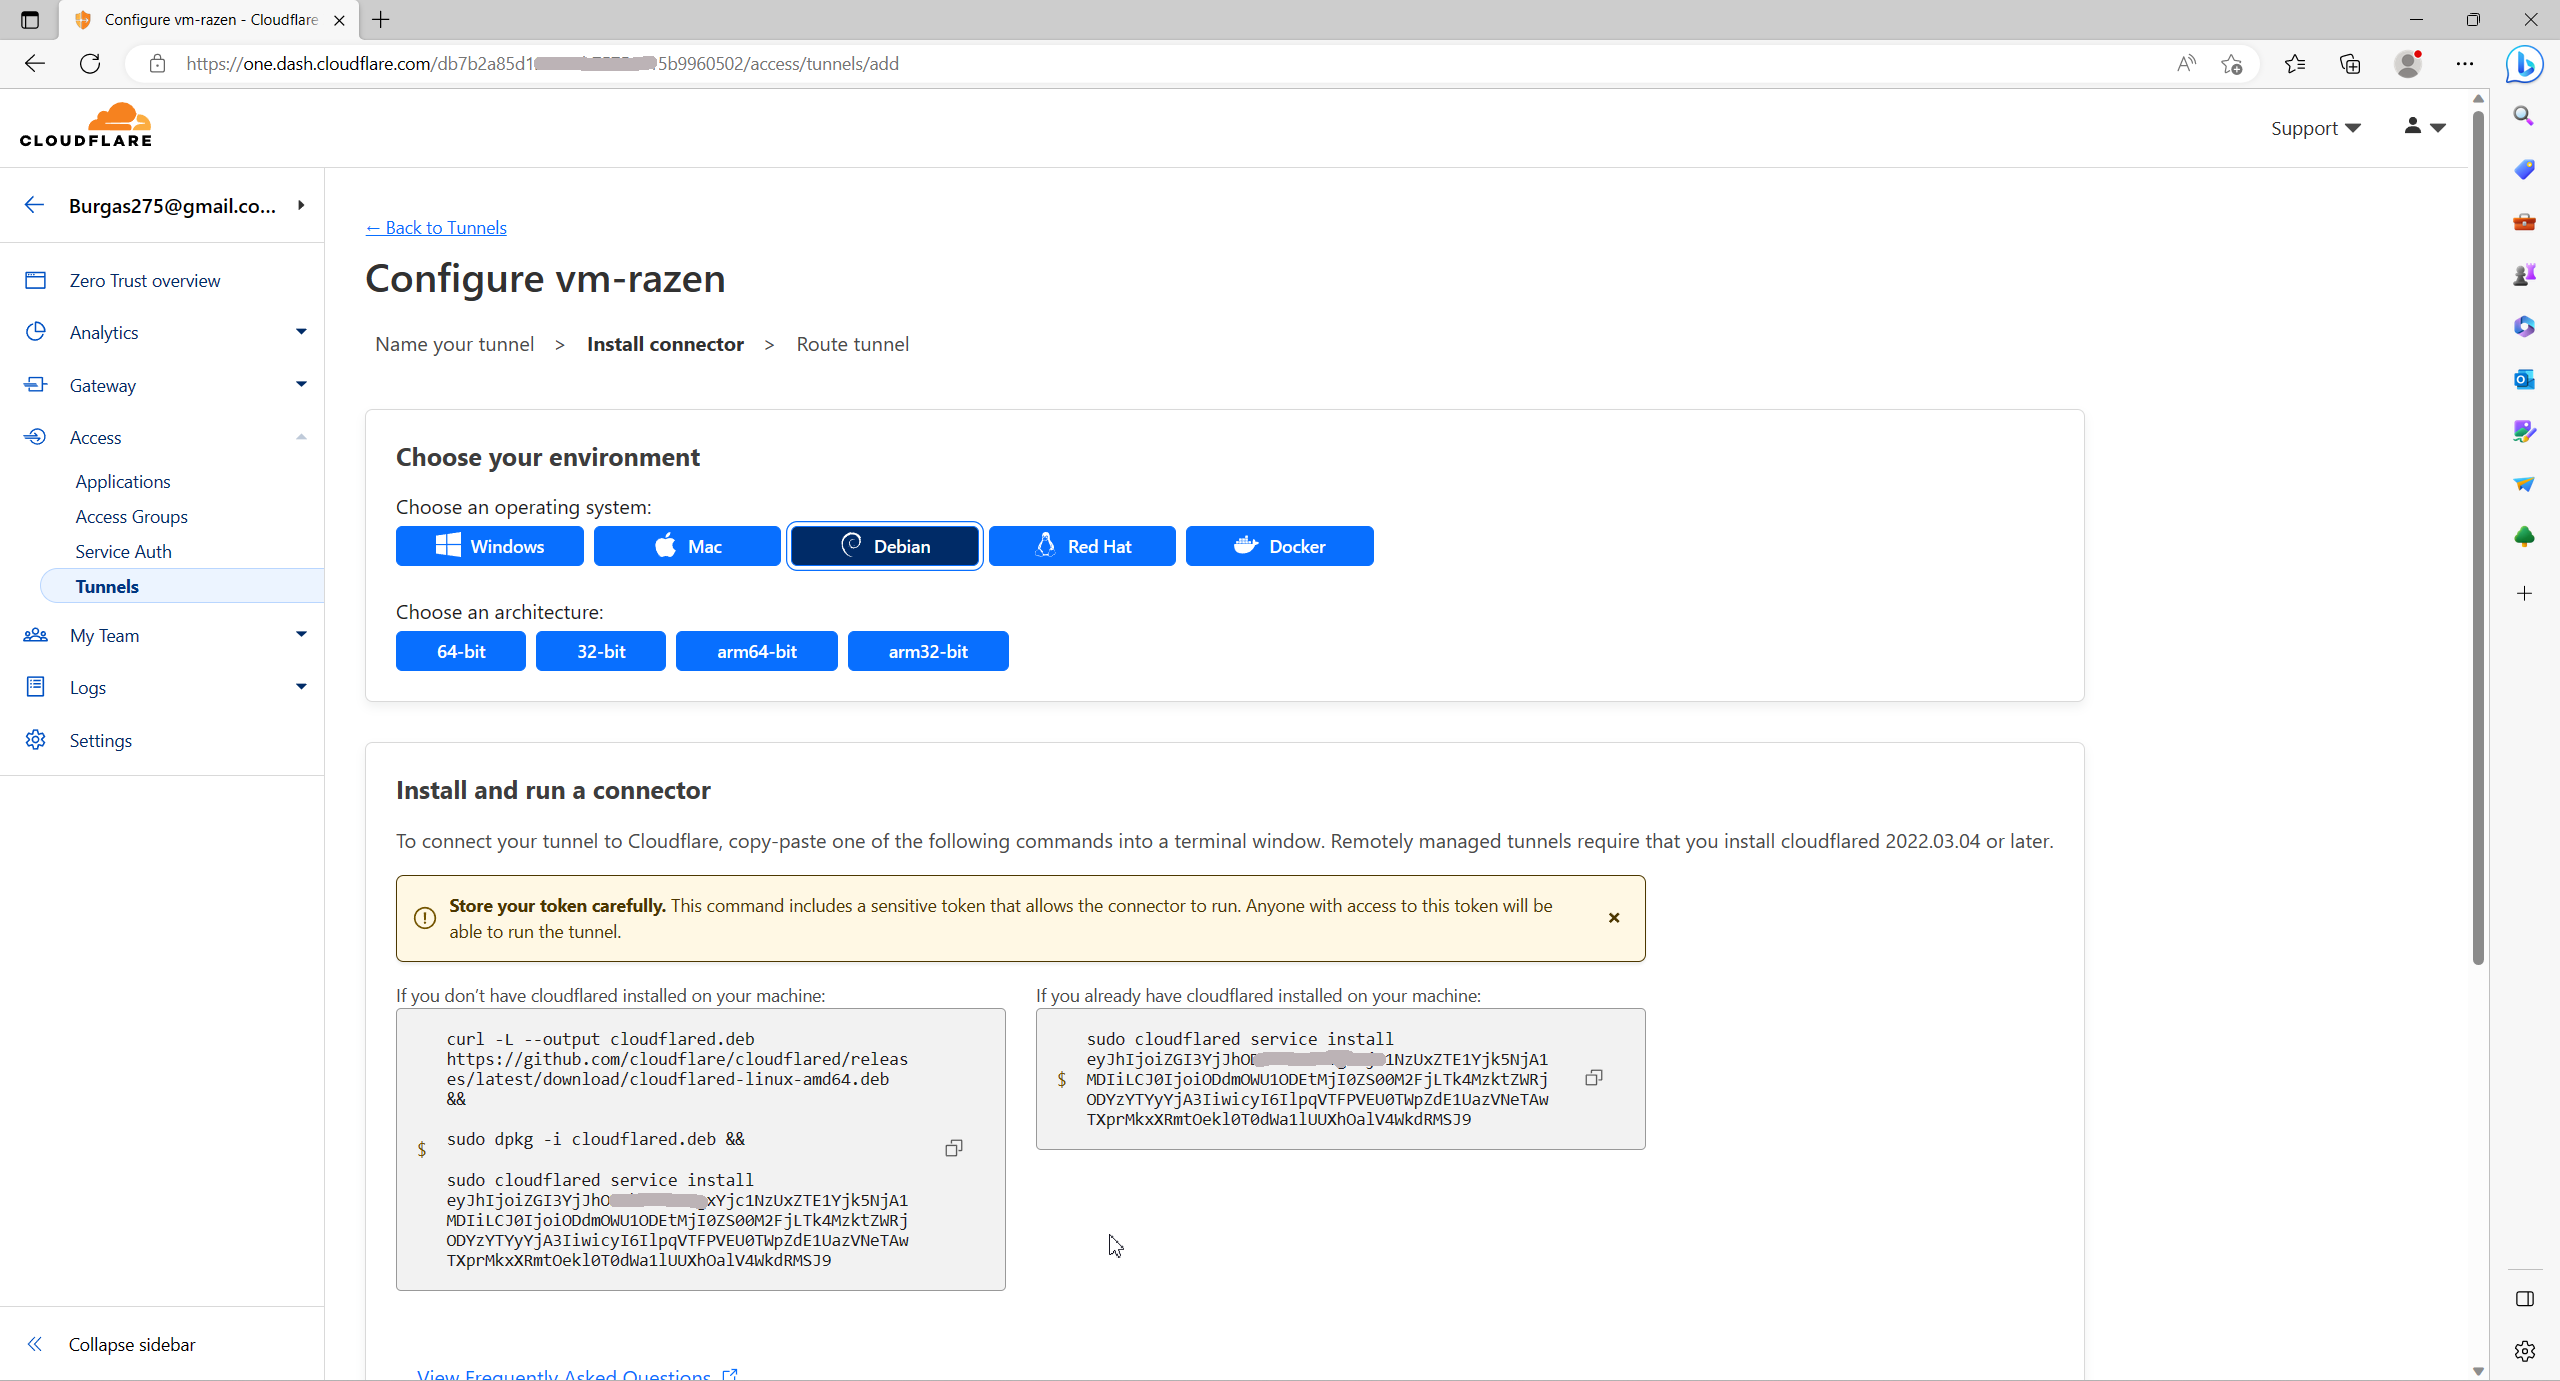Viewport: 2560px width, 1381px height.
Task: Open the Zero Trust overview icon
Action: click(x=36, y=281)
